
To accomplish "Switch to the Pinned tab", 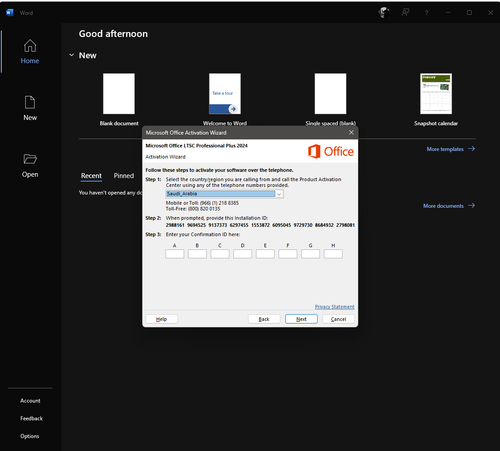I will pyautogui.click(x=124, y=176).
